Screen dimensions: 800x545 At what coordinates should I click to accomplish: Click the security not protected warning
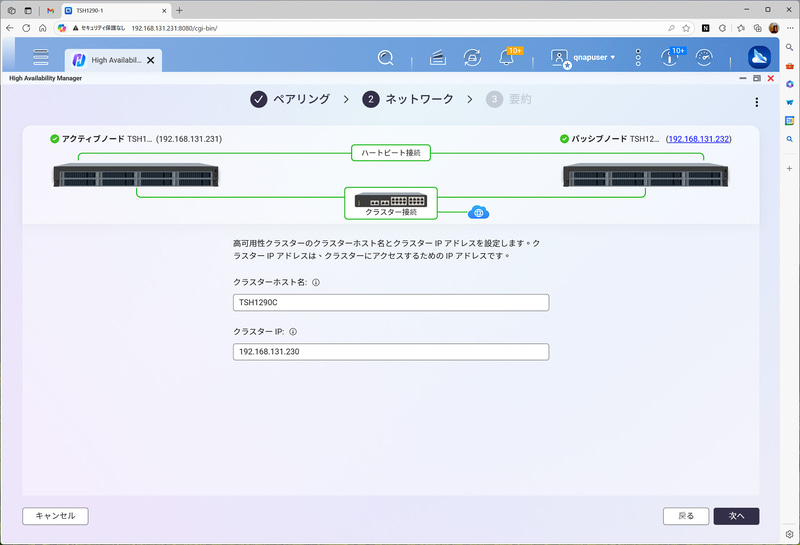coord(98,28)
